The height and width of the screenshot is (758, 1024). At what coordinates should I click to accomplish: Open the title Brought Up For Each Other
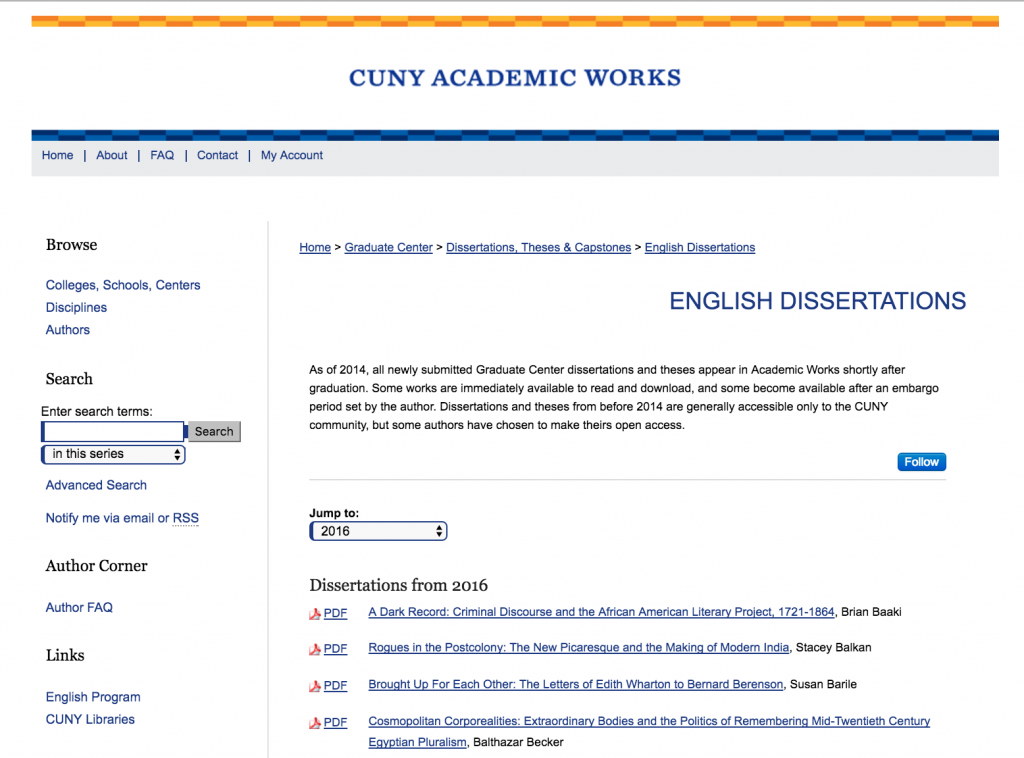575,684
